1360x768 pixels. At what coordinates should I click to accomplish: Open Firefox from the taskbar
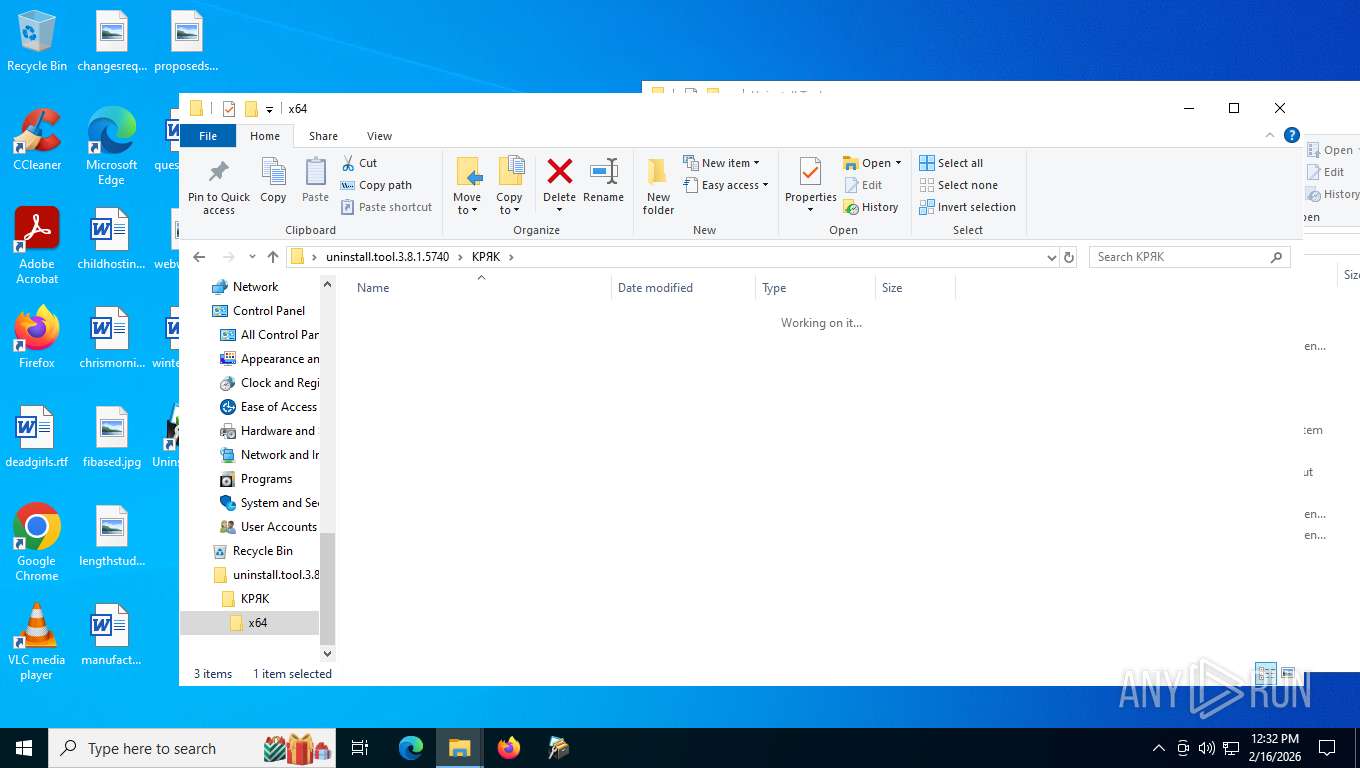(509, 748)
